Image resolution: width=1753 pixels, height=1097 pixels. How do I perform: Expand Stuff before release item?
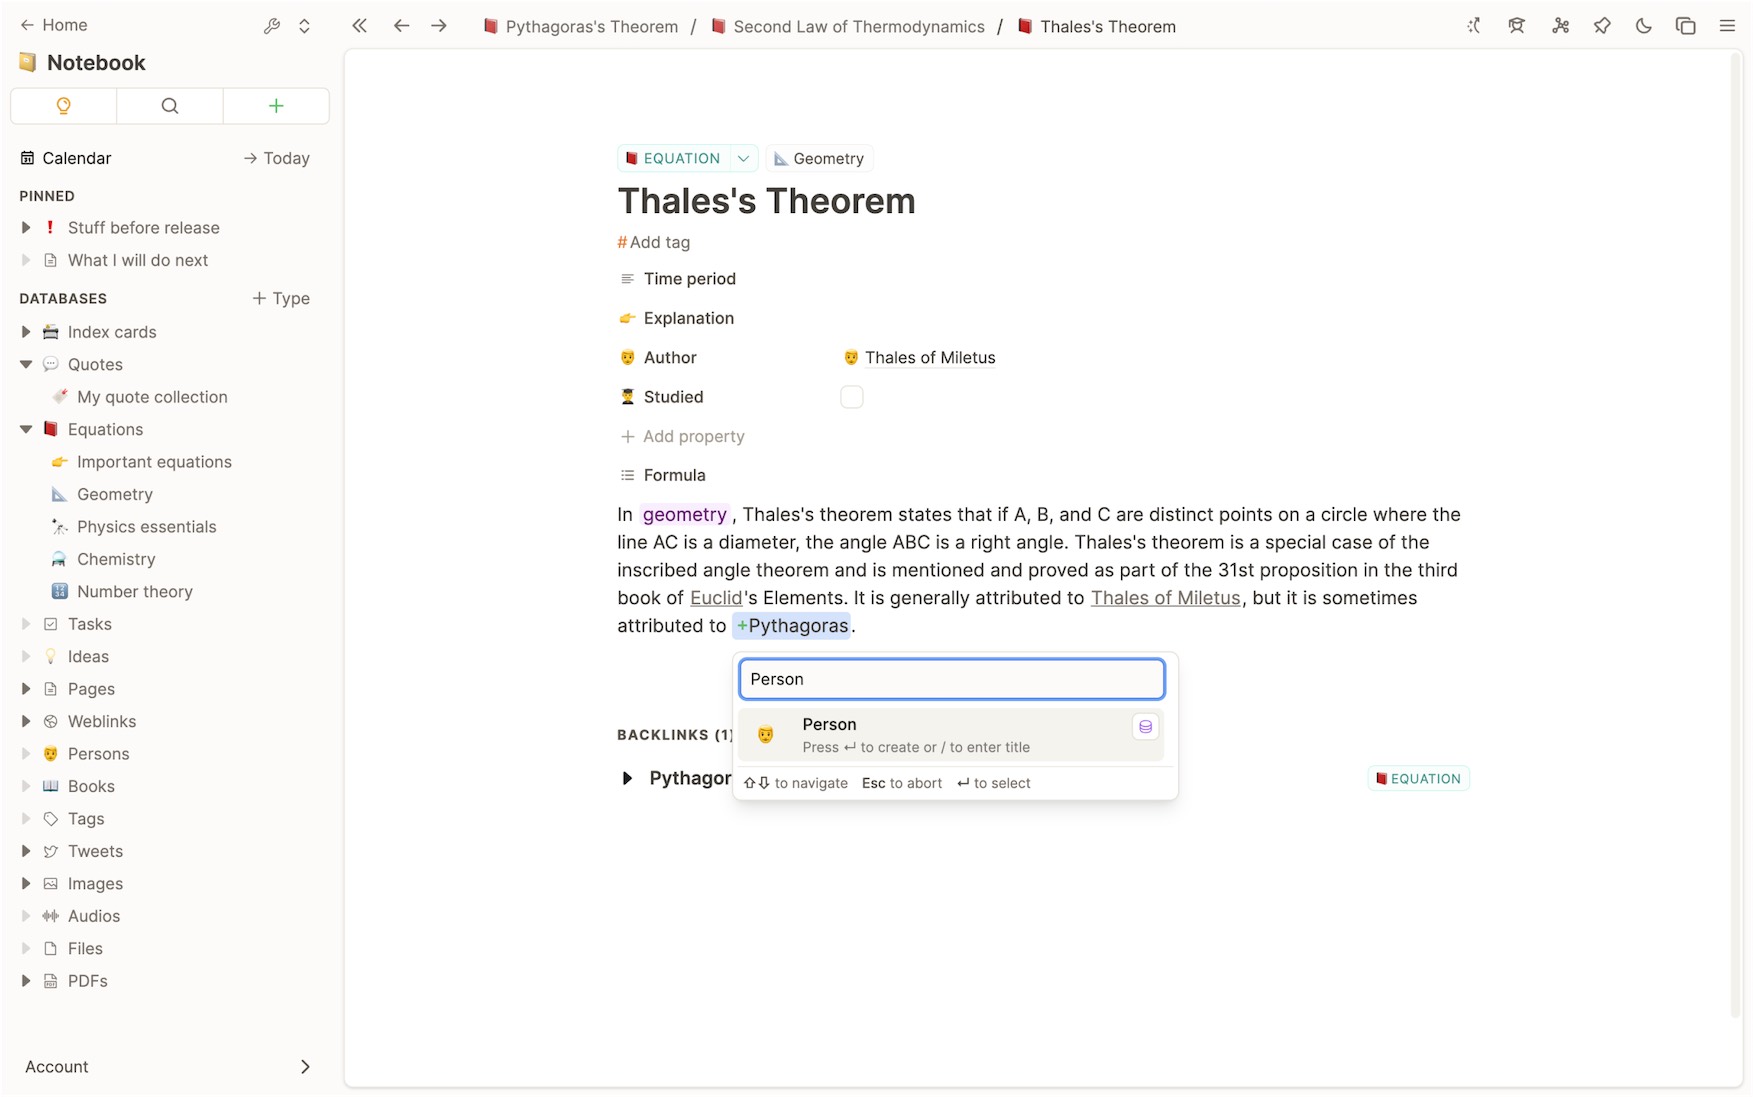pyautogui.click(x=26, y=228)
